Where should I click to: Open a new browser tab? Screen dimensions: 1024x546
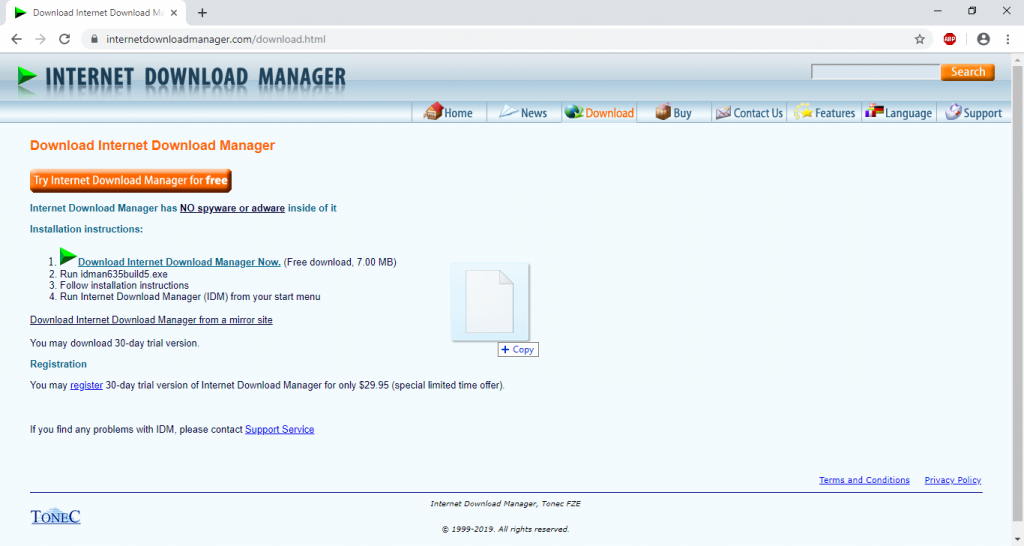(x=202, y=12)
